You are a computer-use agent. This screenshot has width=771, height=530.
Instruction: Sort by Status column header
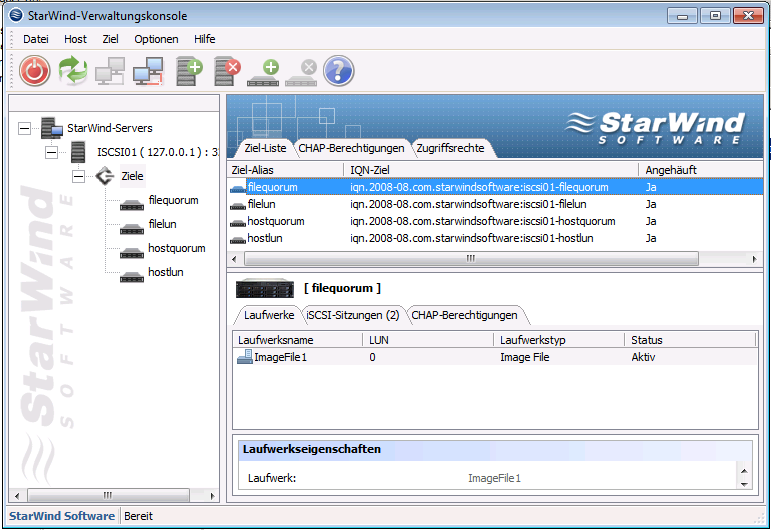click(x=690, y=340)
